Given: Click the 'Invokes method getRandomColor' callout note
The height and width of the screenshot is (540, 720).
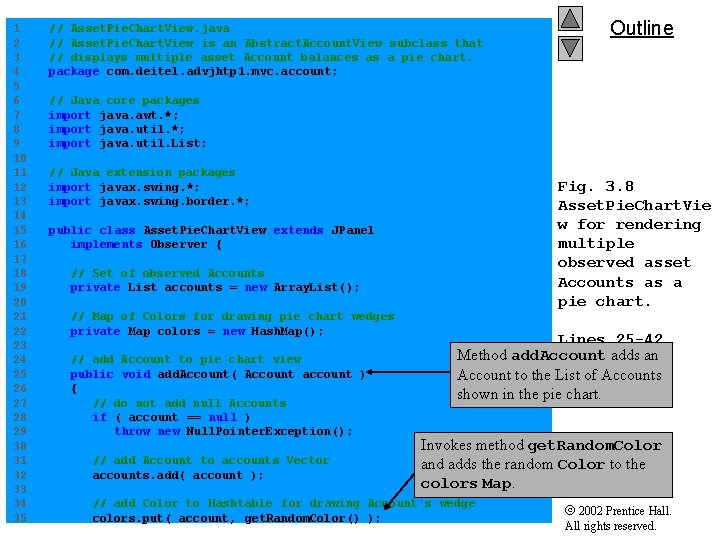Looking at the screenshot, I should 543,465.
